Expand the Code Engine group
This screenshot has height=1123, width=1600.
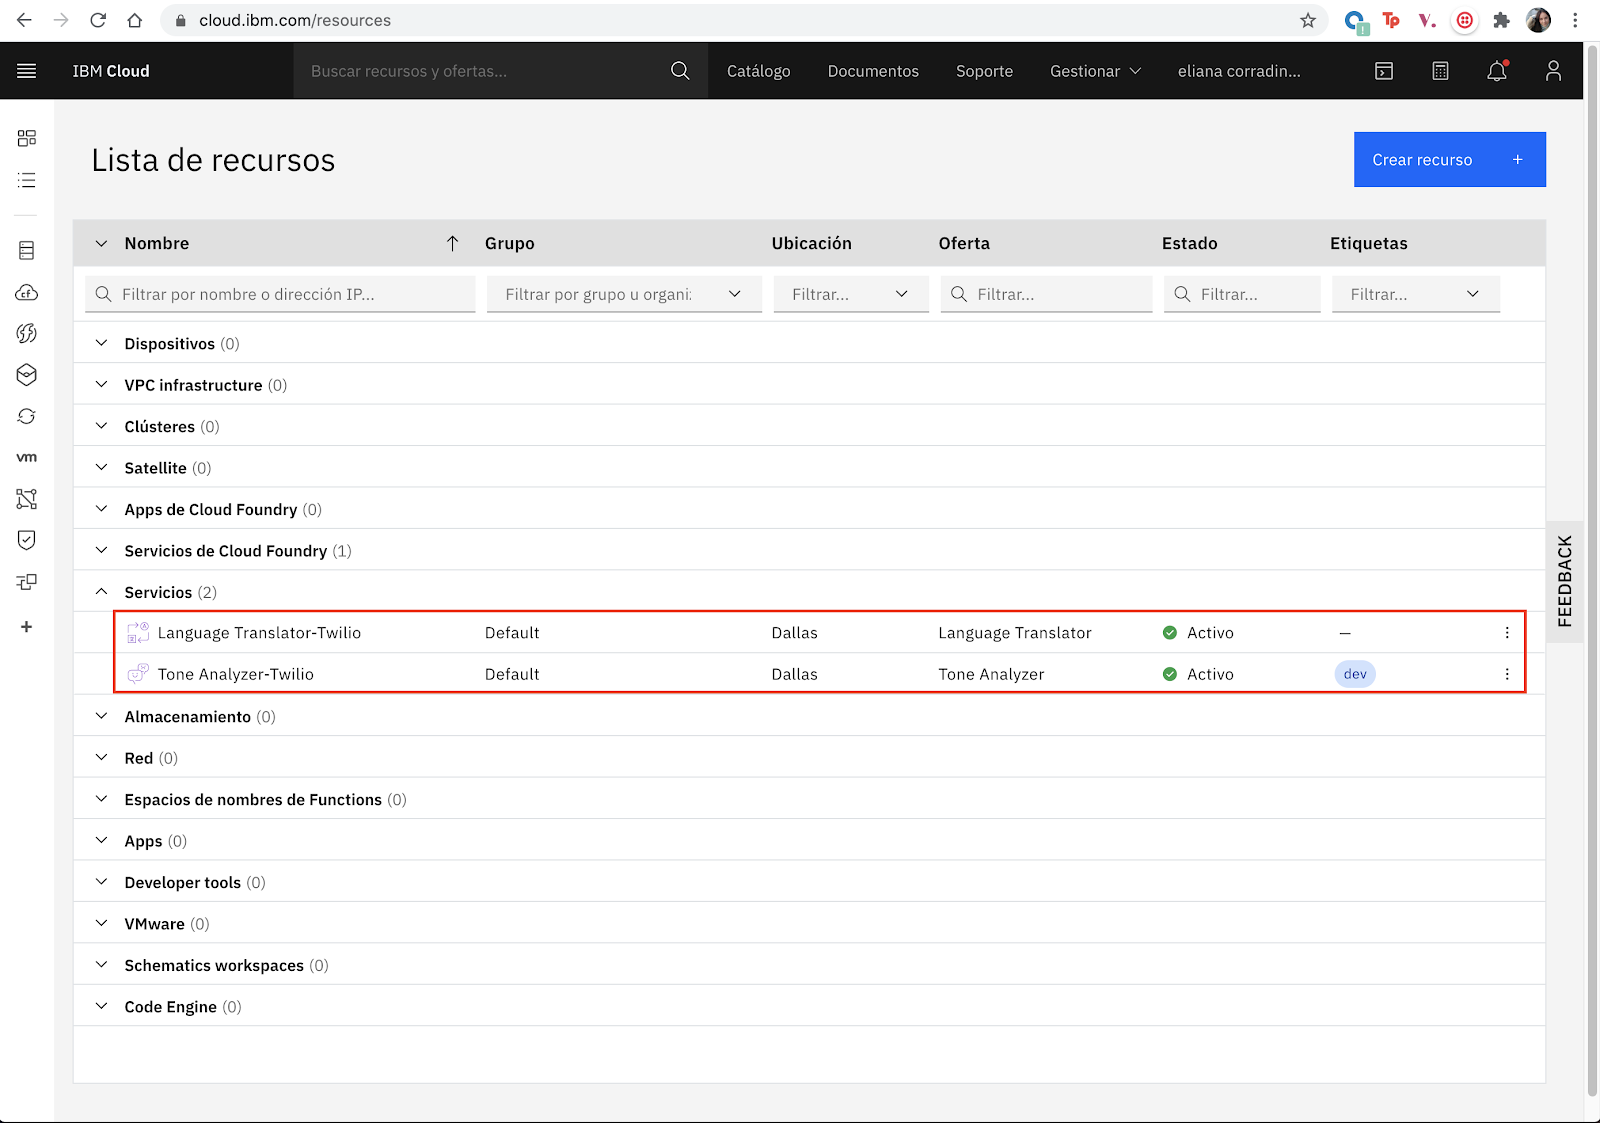pos(101,1006)
